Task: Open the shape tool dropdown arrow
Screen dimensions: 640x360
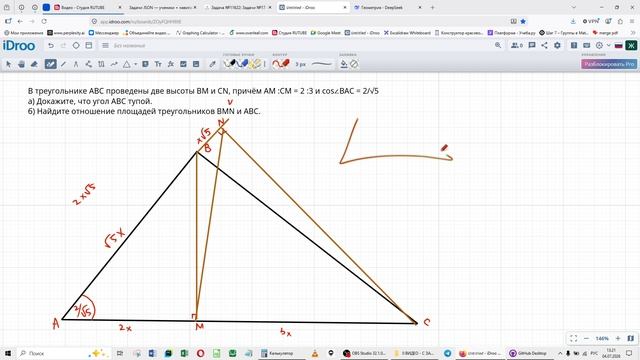Action: tap(136, 64)
